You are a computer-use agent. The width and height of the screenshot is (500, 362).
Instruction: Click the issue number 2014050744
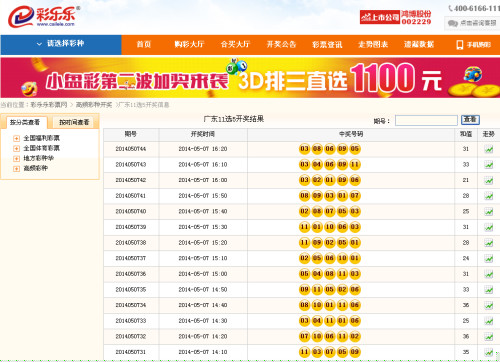pyautogui.click(x=131, y=149)
